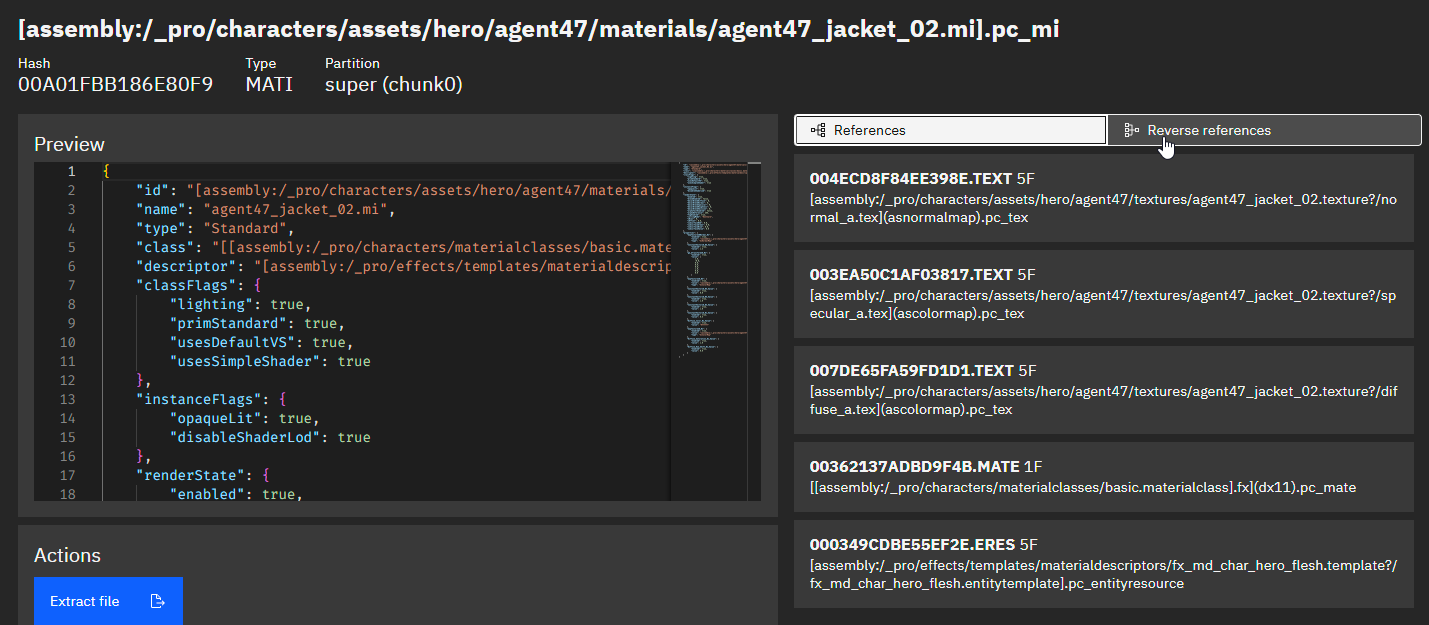Click the "disableShaderLod": true line
This screenshot has height=625, width=1429.
269,437
